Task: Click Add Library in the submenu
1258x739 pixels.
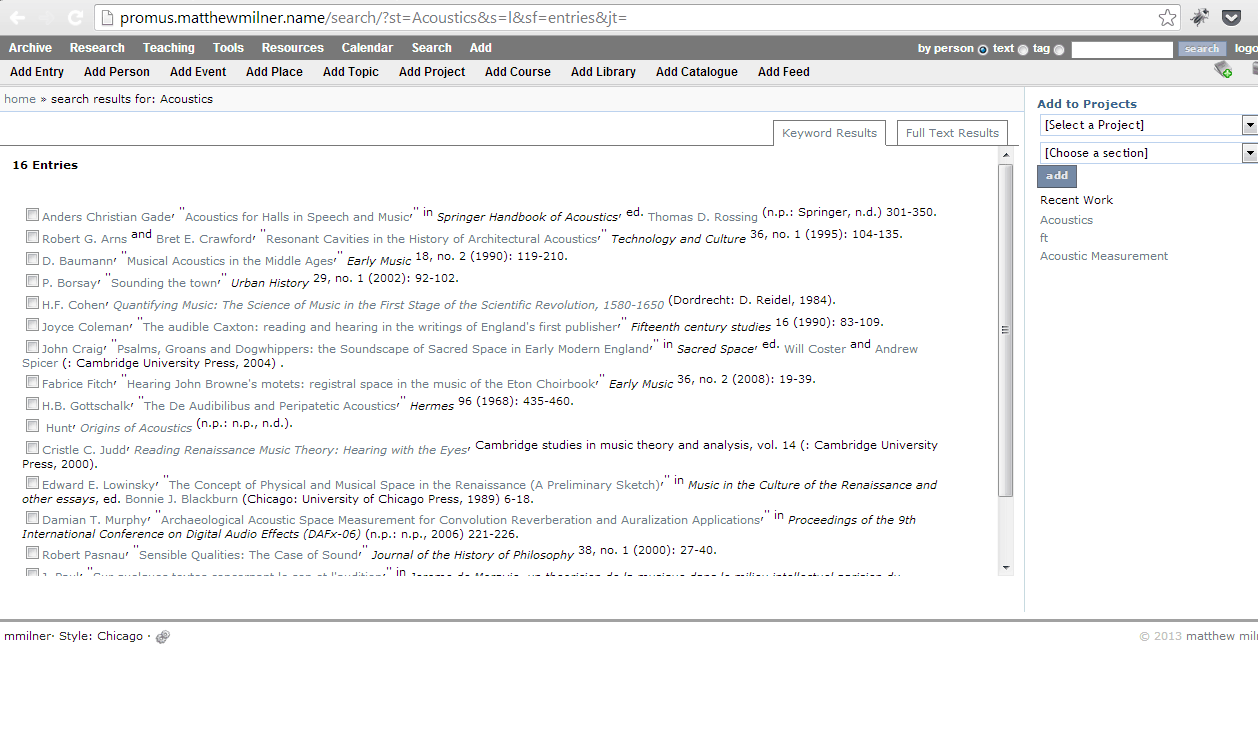Action: click(603, 72)
